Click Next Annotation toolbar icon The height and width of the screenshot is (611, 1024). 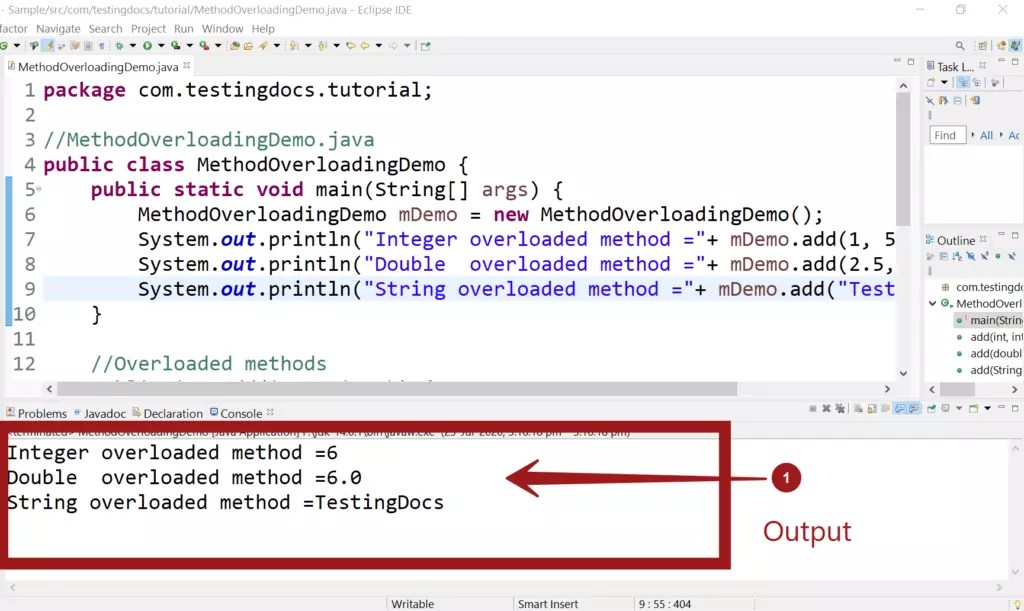293,46
